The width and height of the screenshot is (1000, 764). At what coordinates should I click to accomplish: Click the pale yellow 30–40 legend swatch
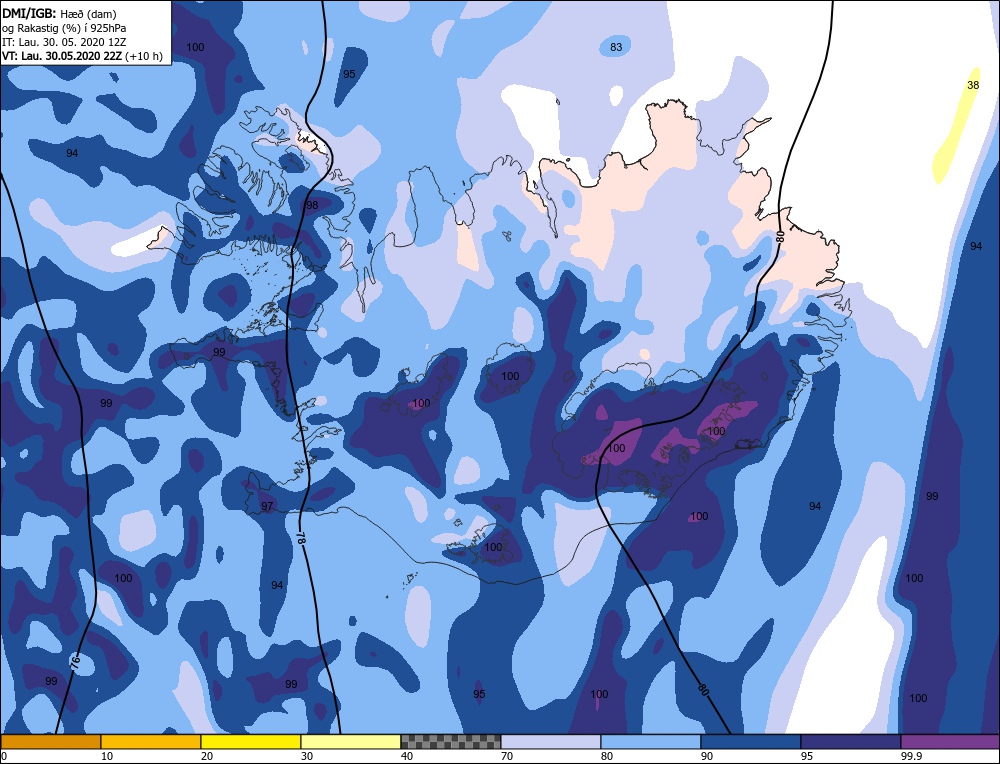pos(351,742)
